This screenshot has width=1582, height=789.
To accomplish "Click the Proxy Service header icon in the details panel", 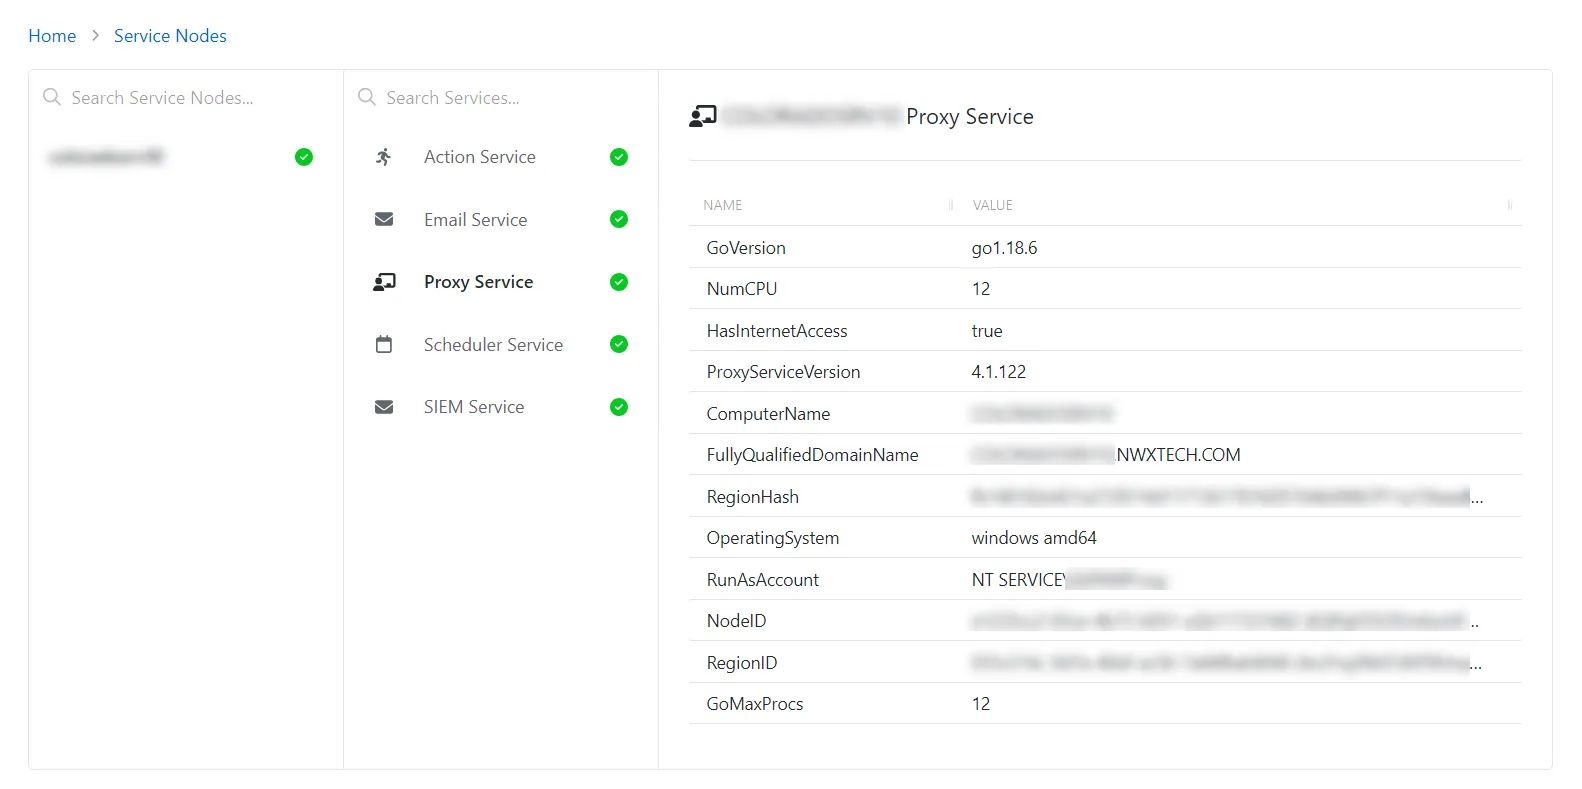I will coord(703,117).
